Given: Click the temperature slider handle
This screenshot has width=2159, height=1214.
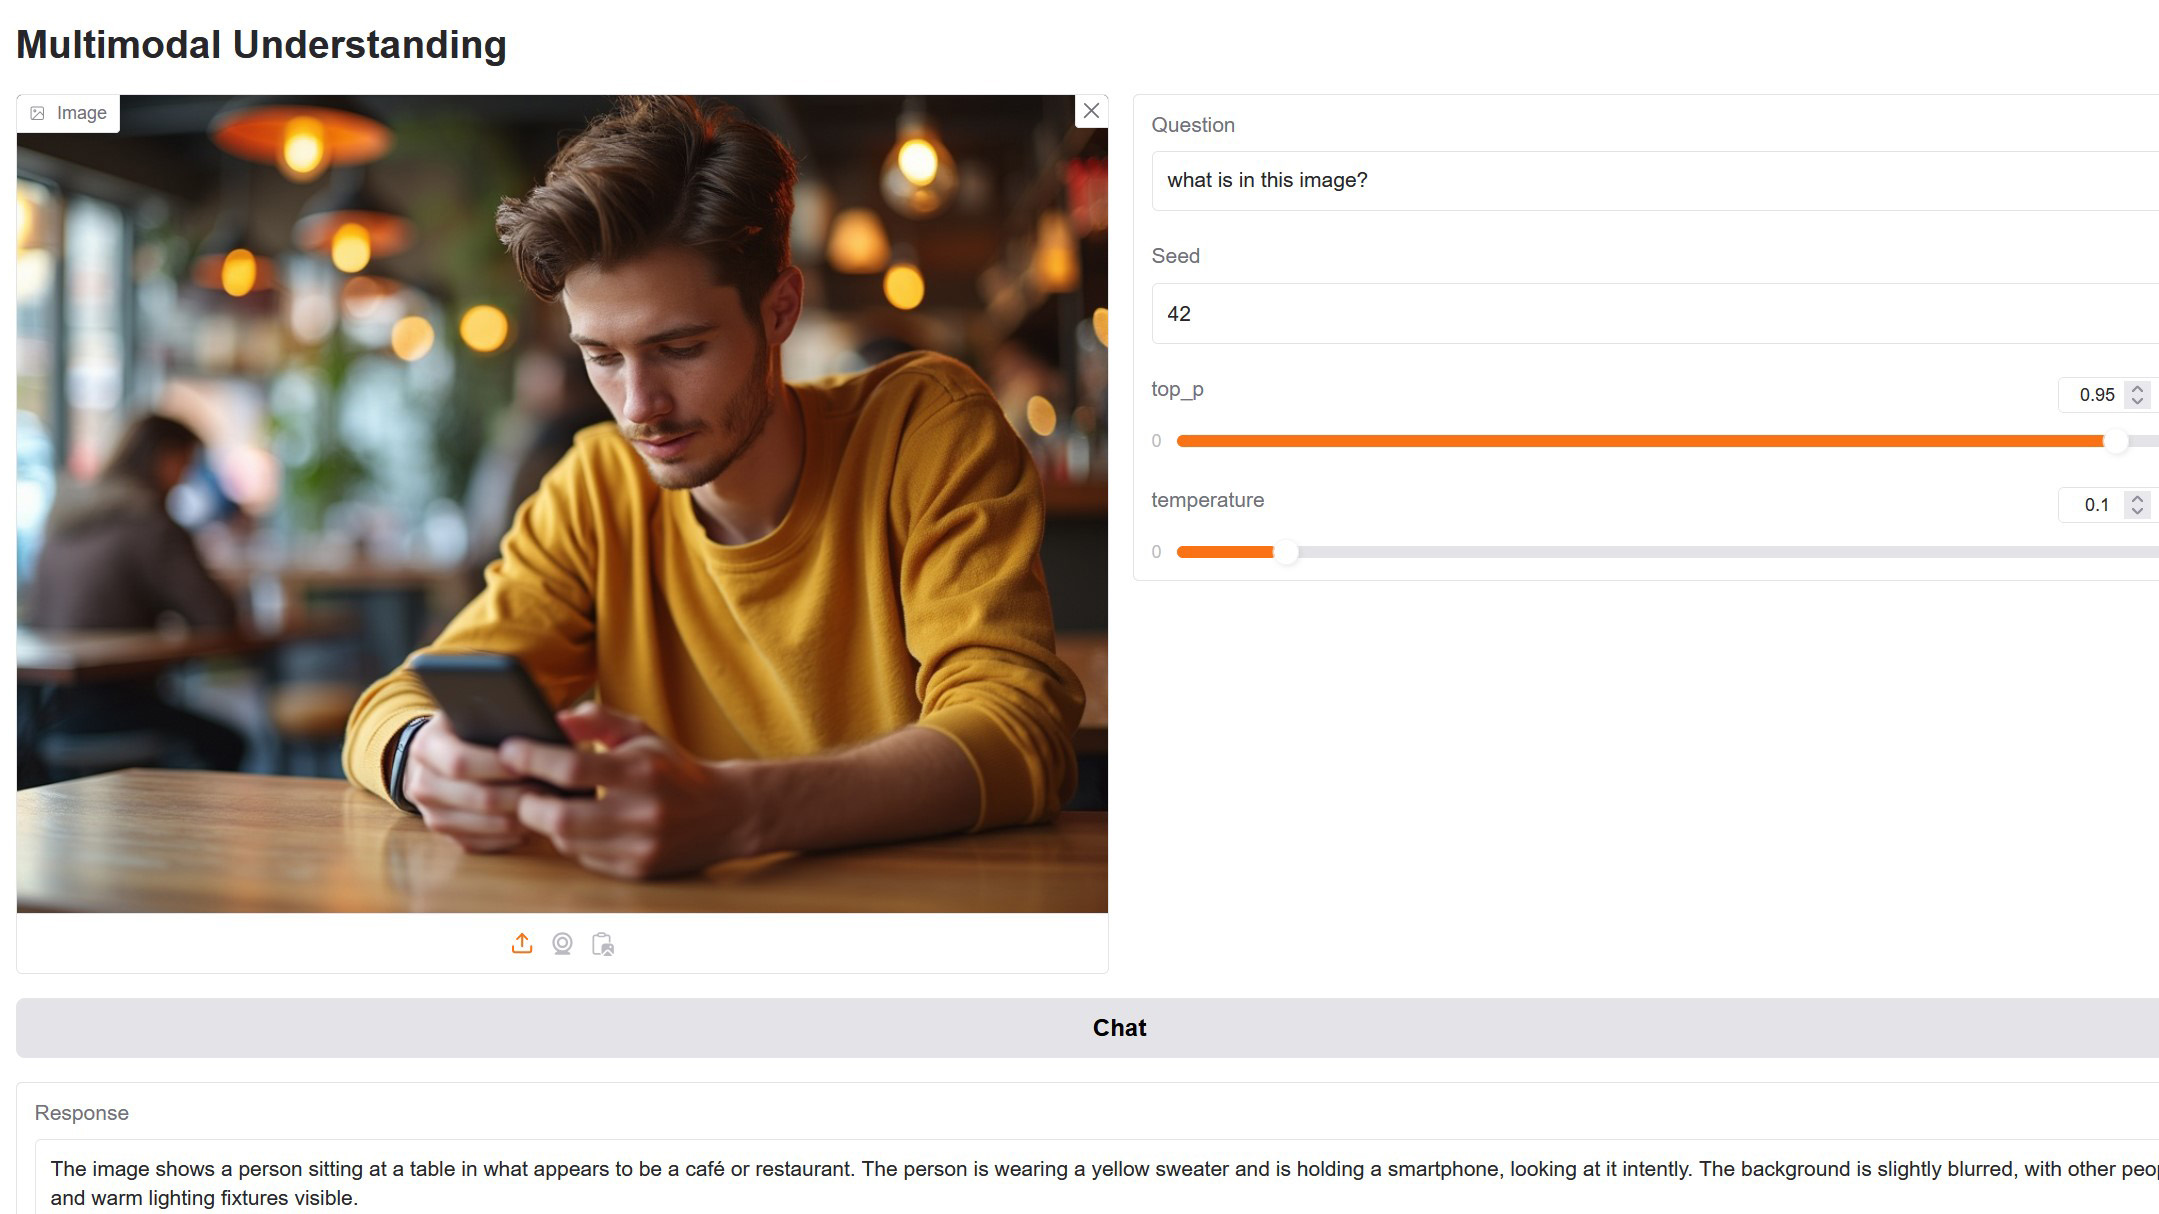Looking at the screenshot, I should coord(1287,552).
